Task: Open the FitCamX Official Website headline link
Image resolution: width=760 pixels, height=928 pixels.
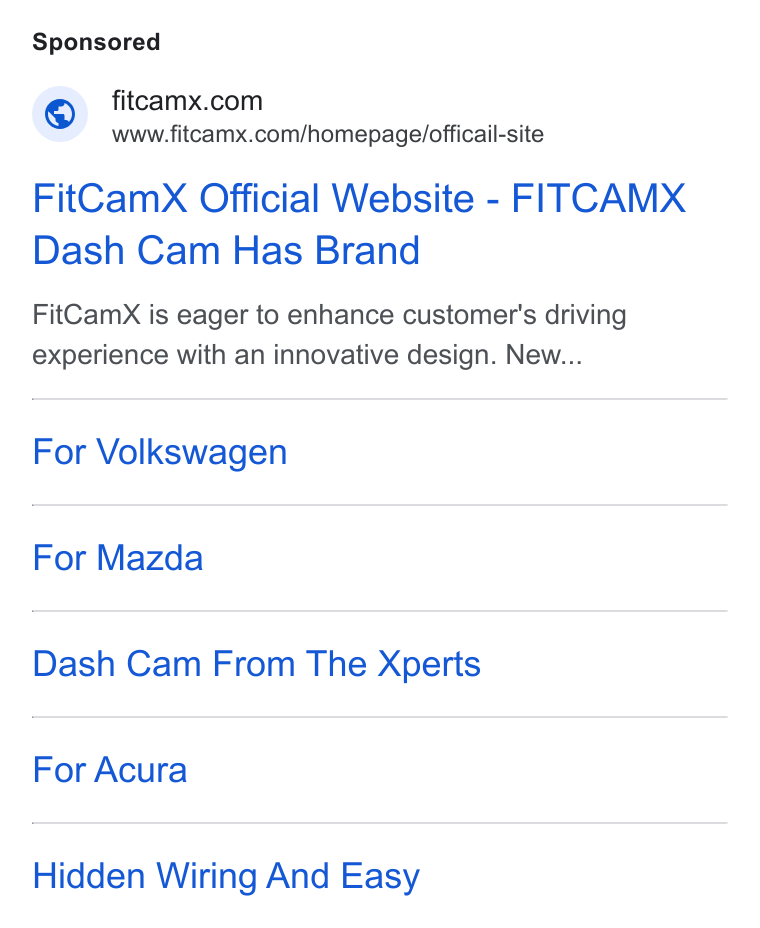Action: pyautogui.click(x=359, y=224)
